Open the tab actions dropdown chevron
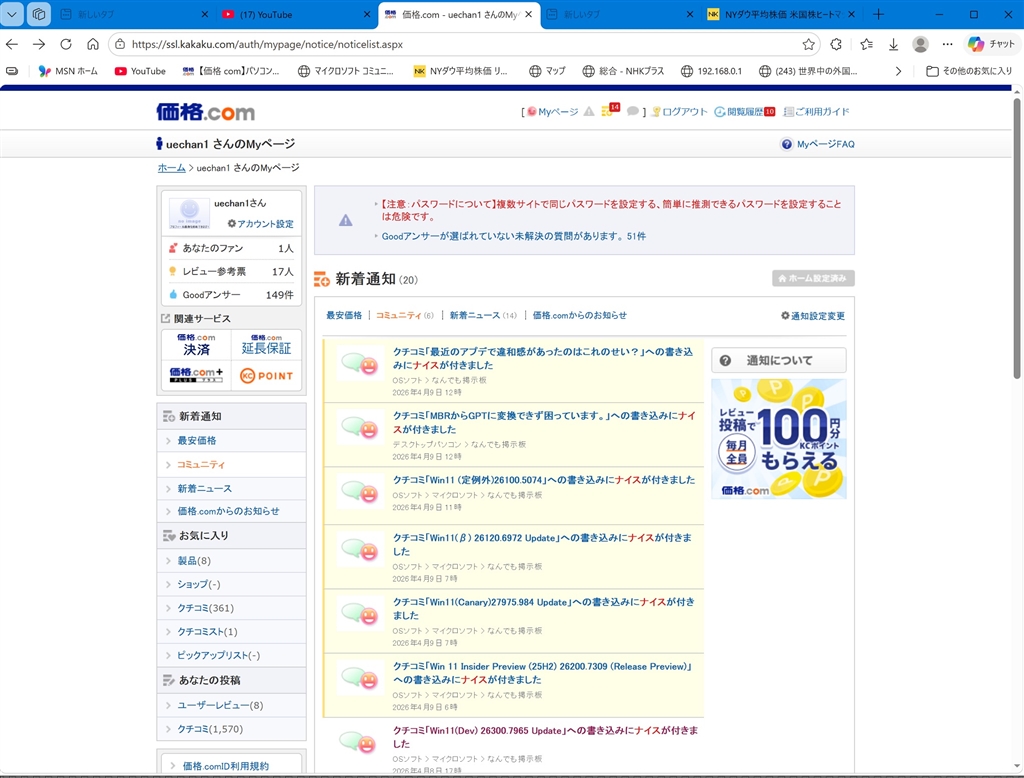Screen dimensions: 1024x778 12,14
